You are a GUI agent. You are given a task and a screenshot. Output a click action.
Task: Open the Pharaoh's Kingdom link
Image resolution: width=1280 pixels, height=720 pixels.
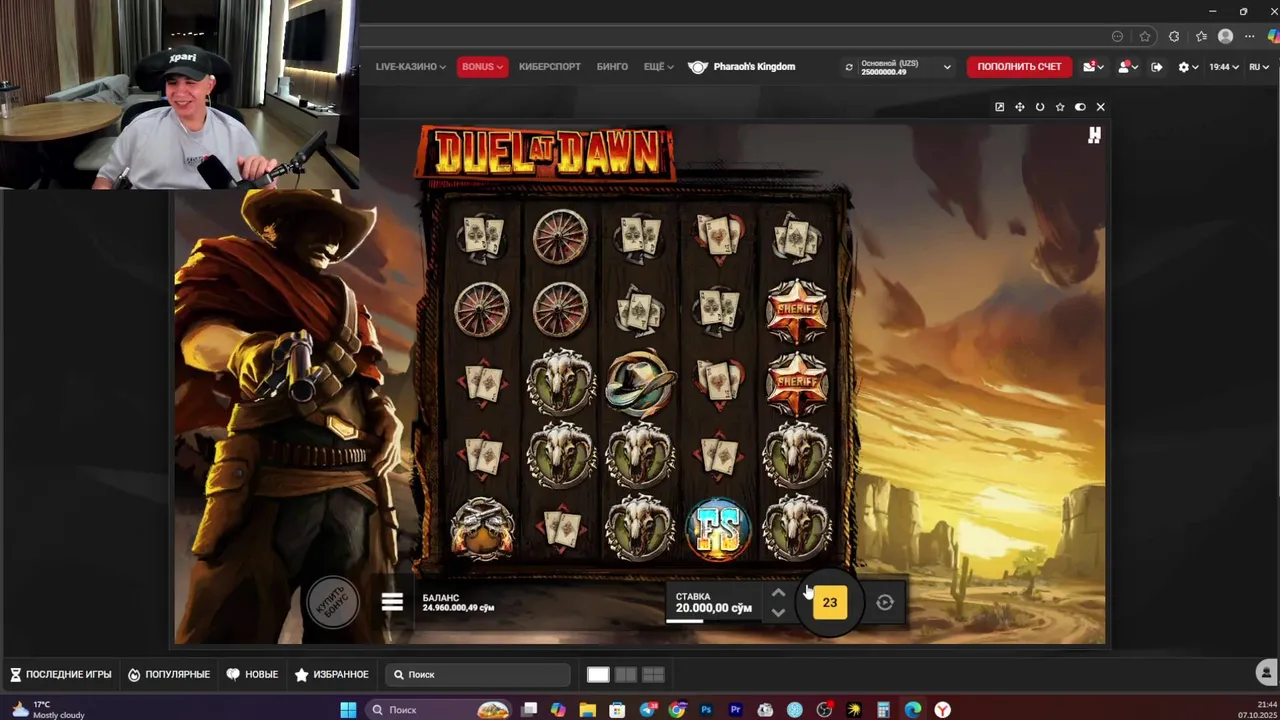point(742,67)
